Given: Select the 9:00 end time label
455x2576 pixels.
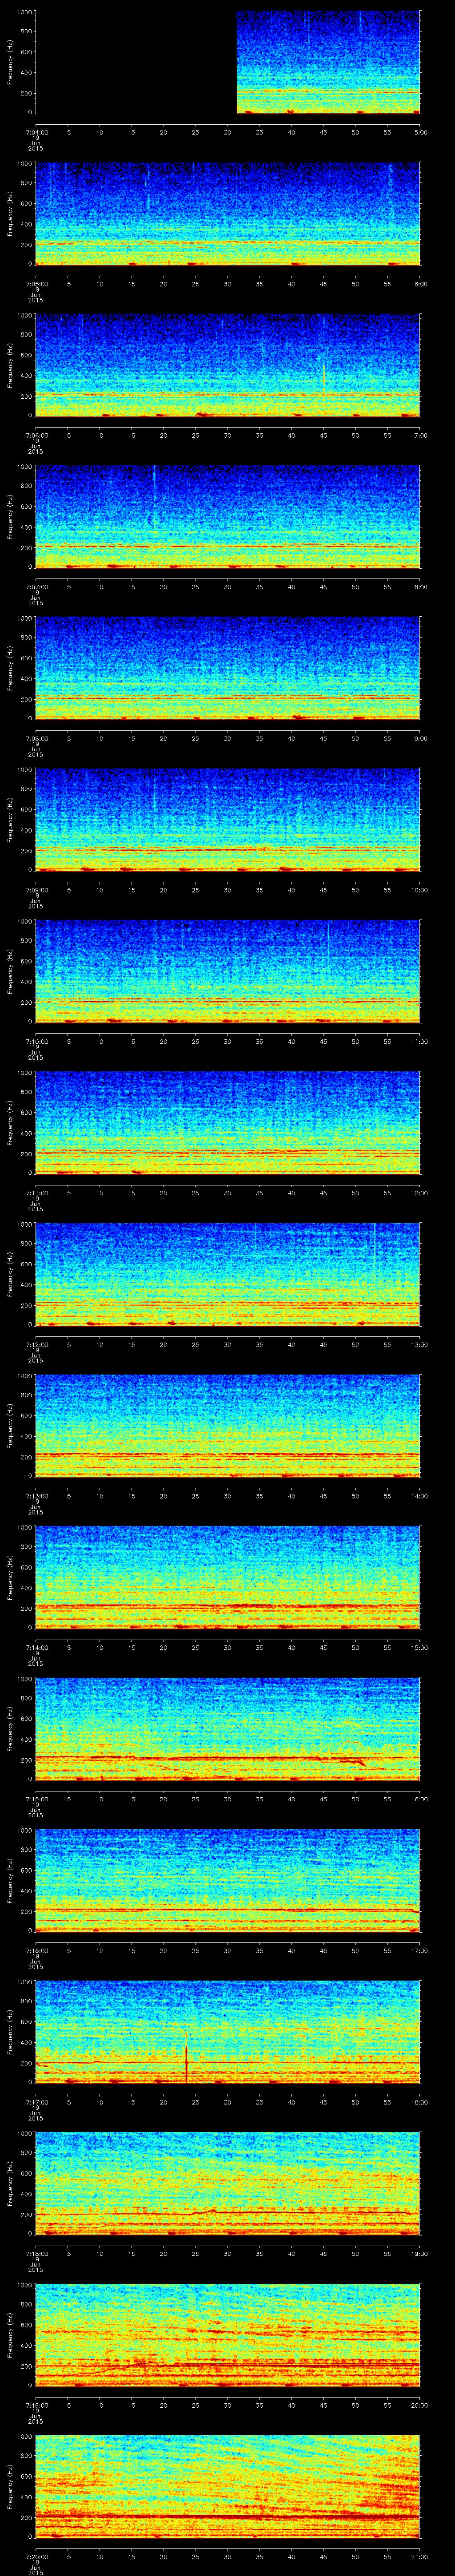Looking at the screenshot, I should coord(420,738).
